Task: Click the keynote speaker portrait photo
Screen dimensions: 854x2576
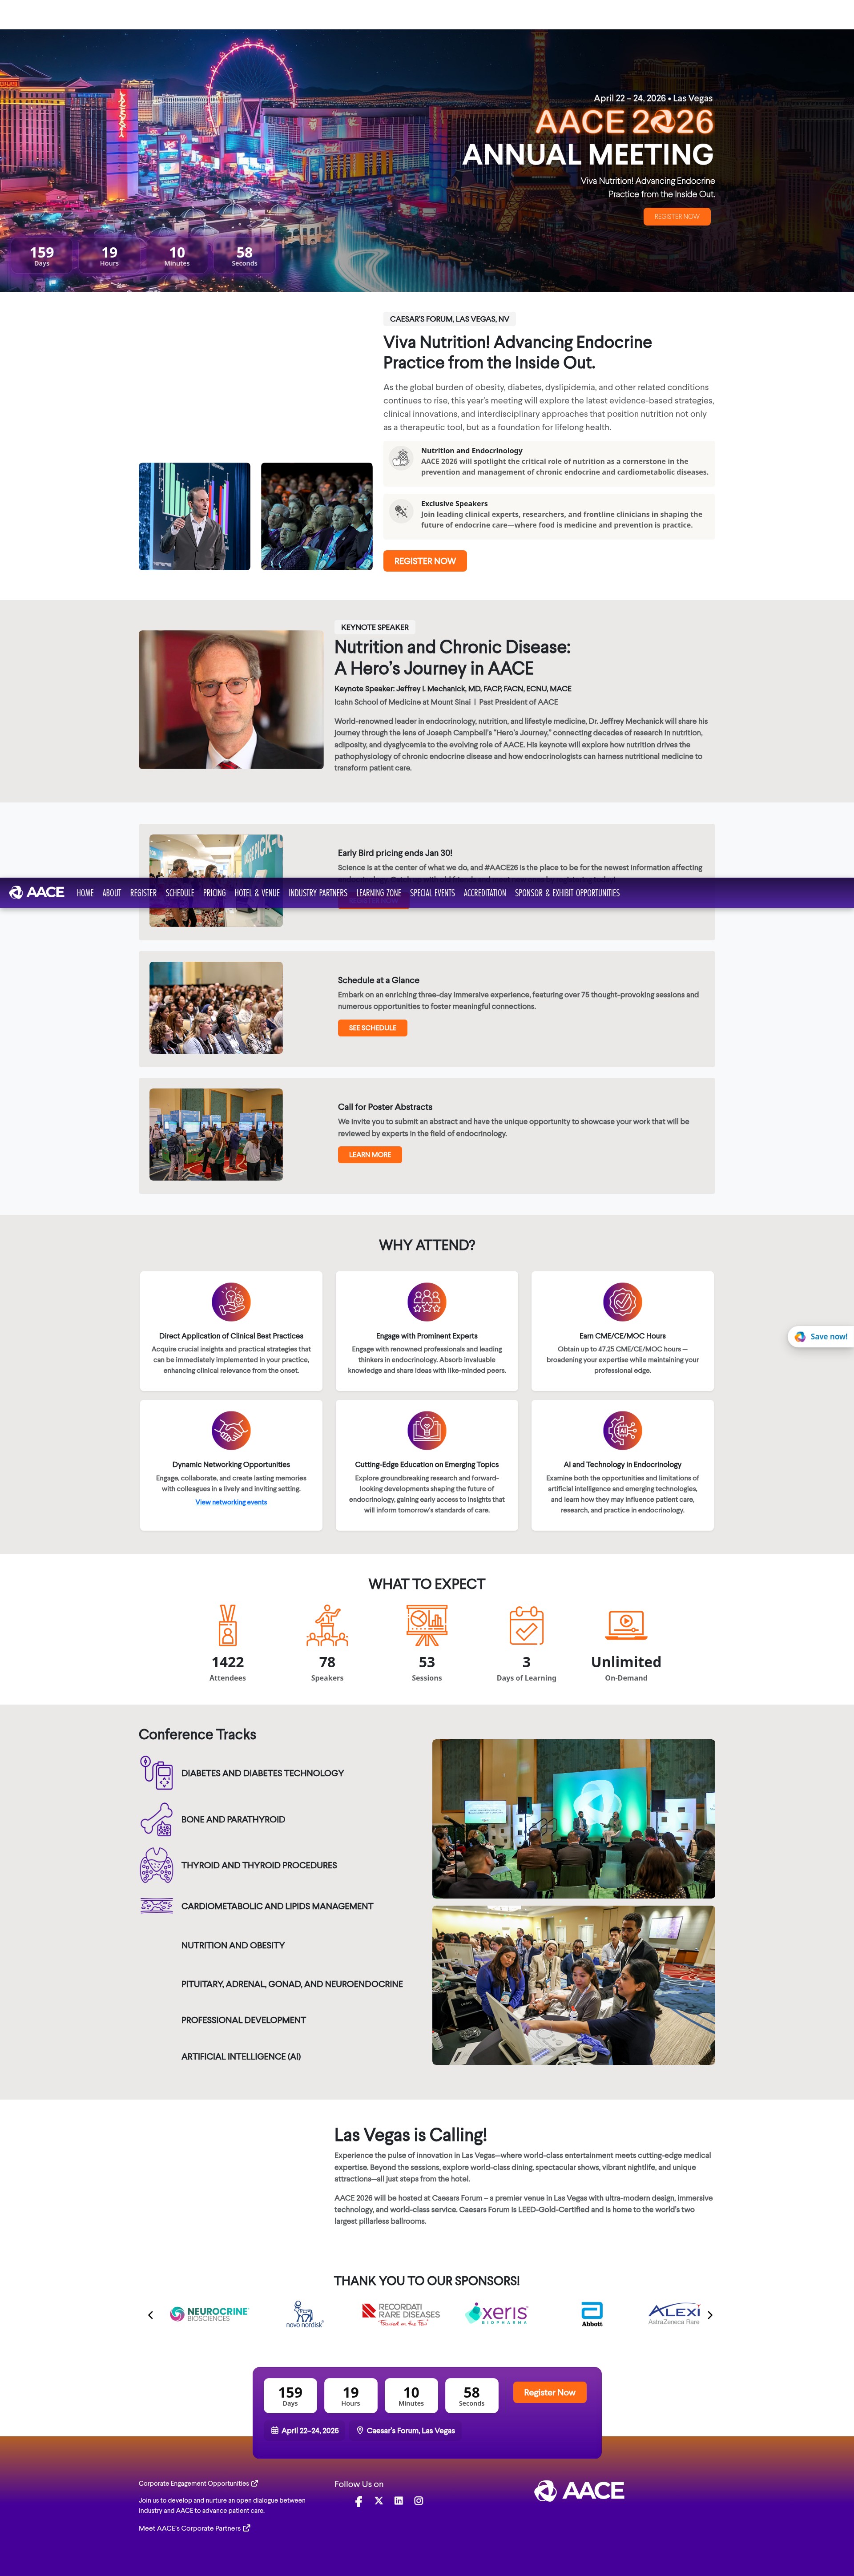Action: [231, 699]
